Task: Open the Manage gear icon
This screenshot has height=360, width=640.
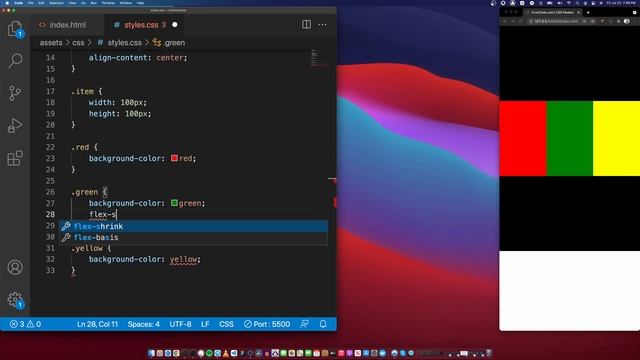Action: tap(15, 300)
